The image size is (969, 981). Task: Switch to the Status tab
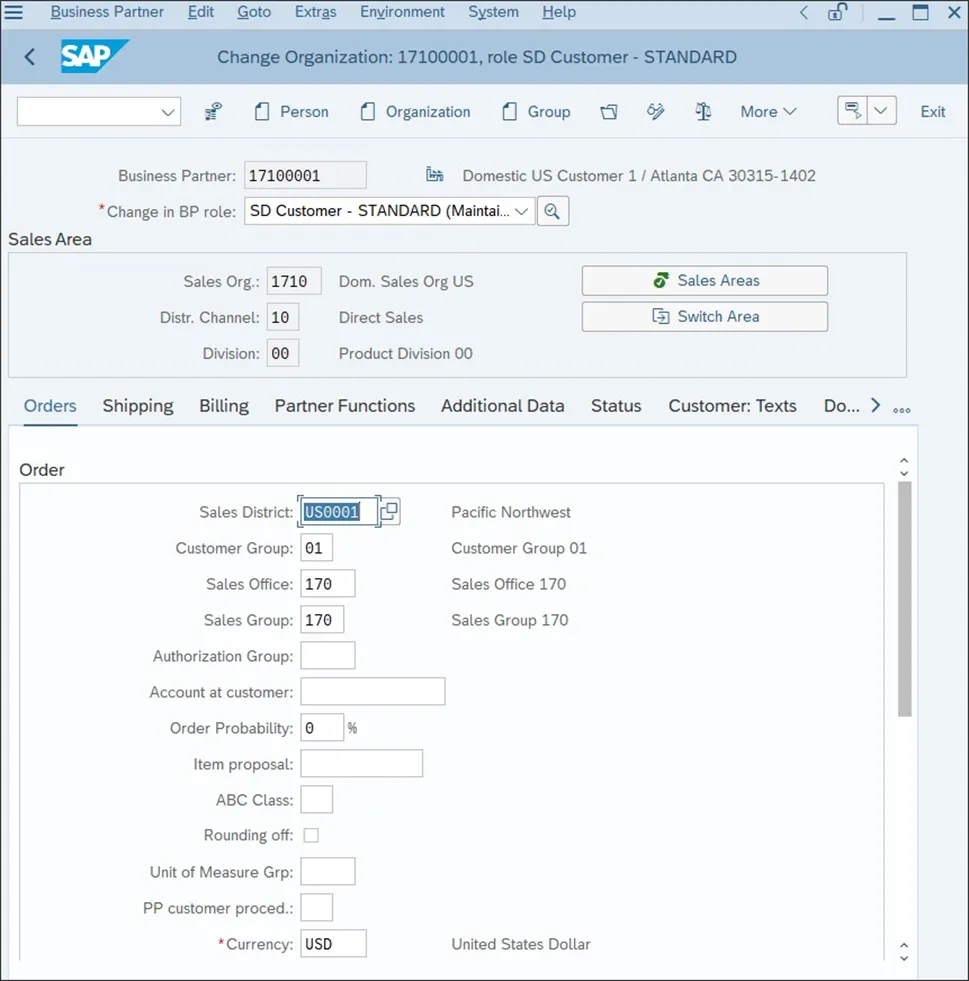coord(616,405)
